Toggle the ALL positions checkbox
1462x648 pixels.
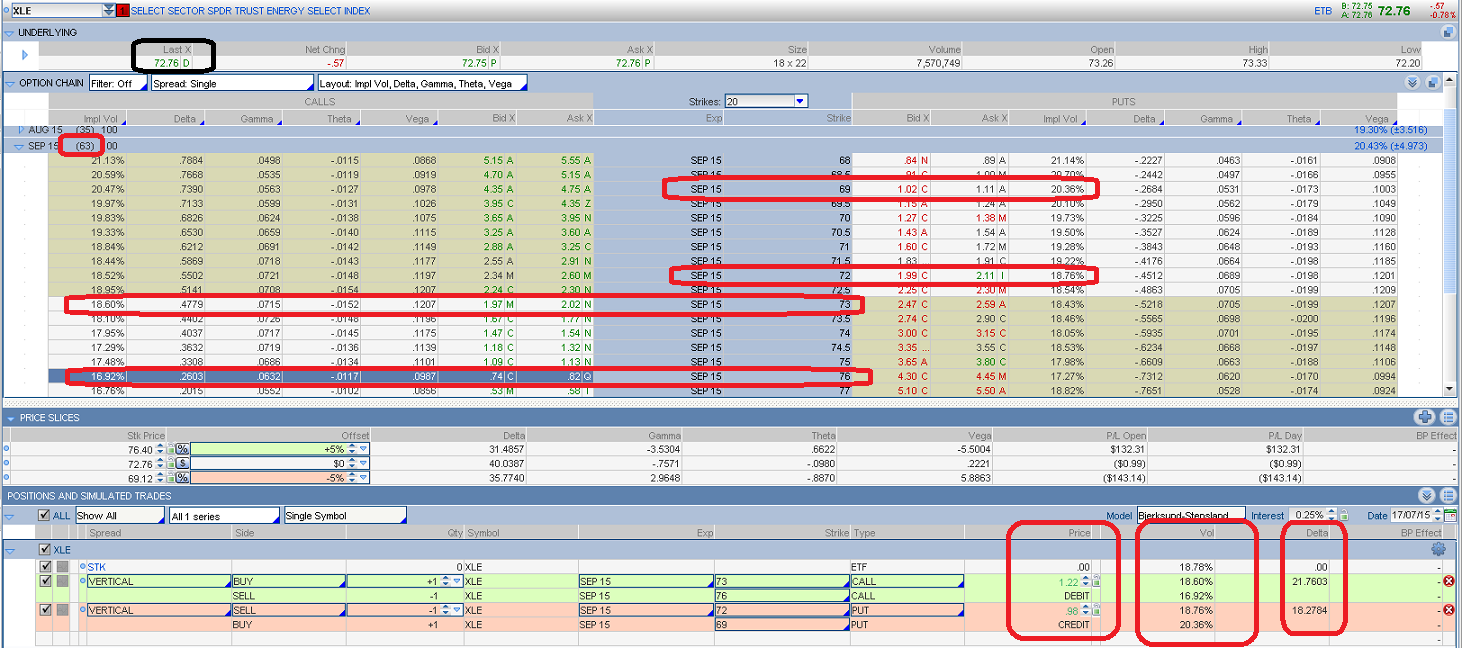pyautogui.click(x=43, y=516)
